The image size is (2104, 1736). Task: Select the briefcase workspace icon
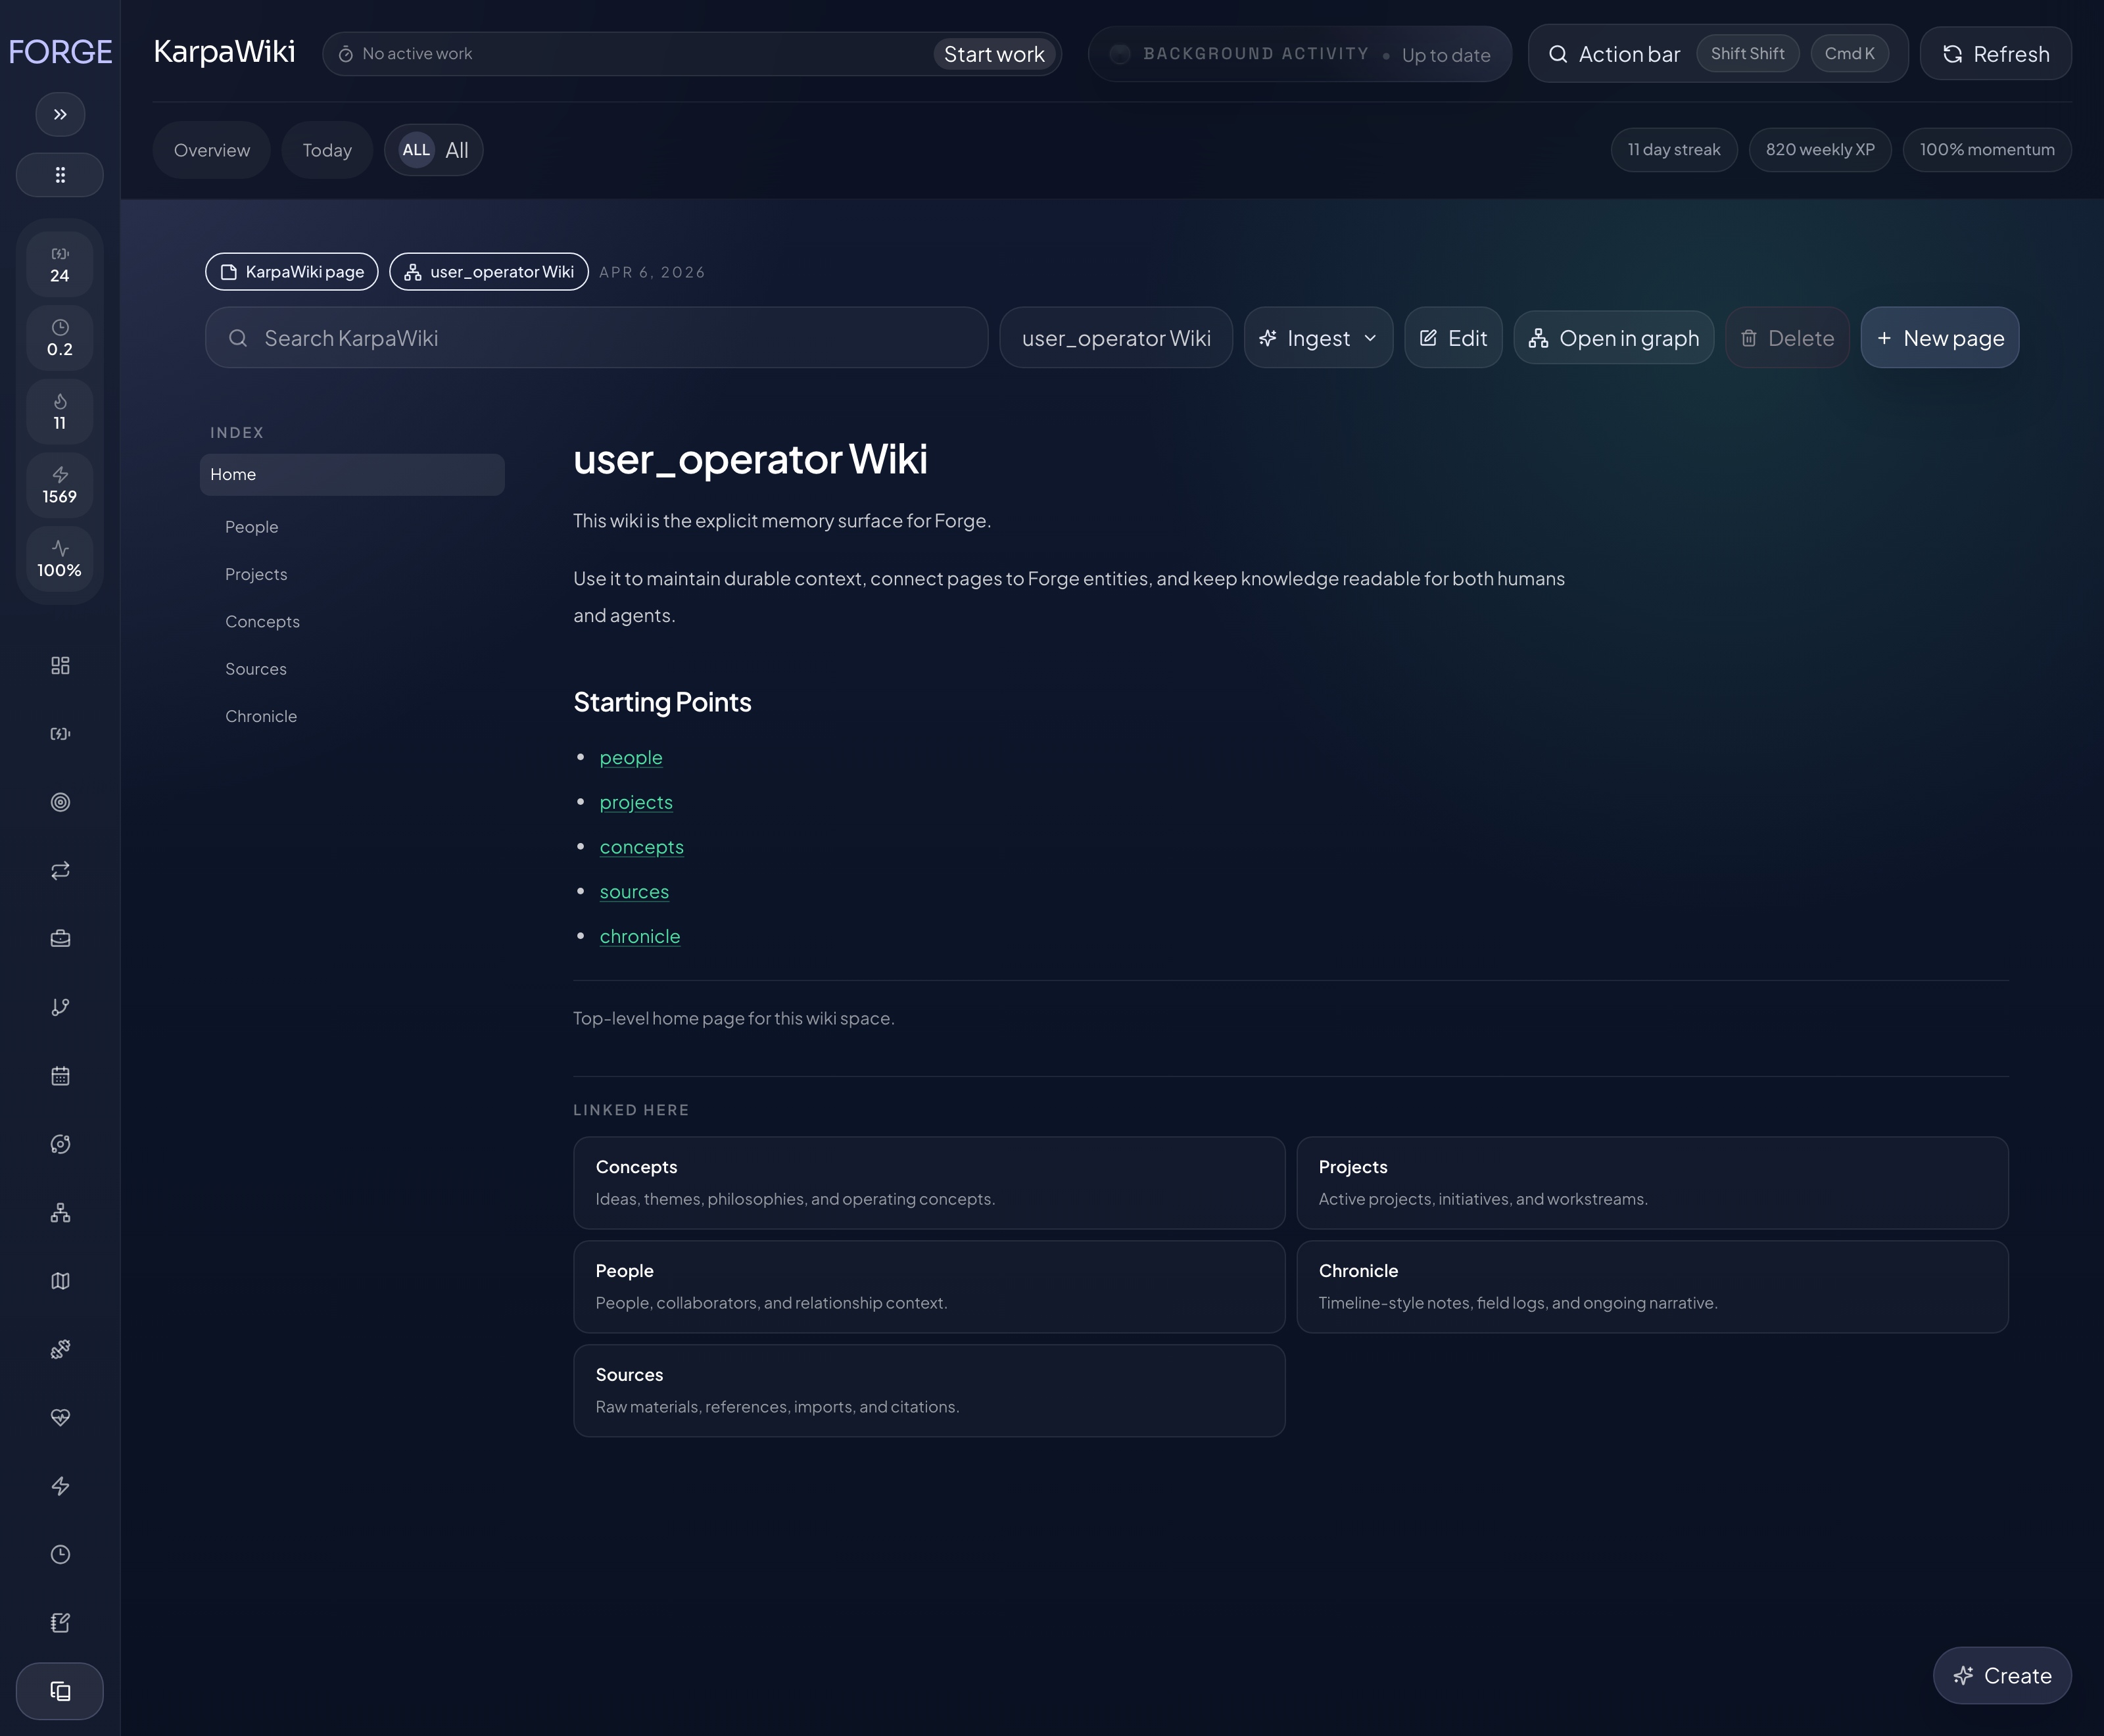(60, 938)
